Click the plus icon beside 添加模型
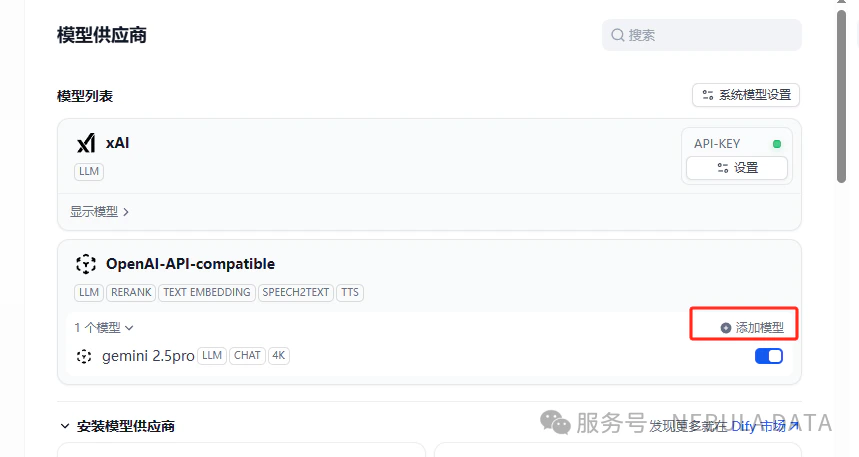The height and width of the screenshot is (457, 859). (725, 328)
